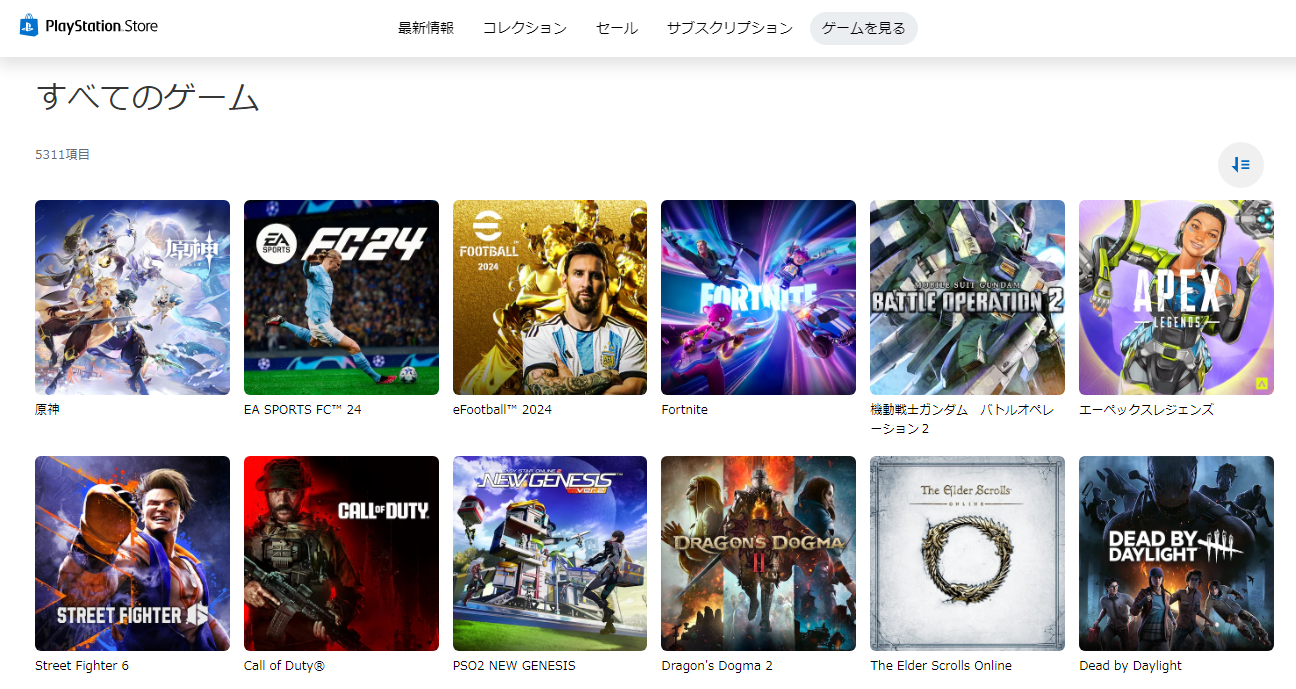Open the Dead by Daylight cover
This screenshot has height=689, width=1296.
pos(1176,553)
